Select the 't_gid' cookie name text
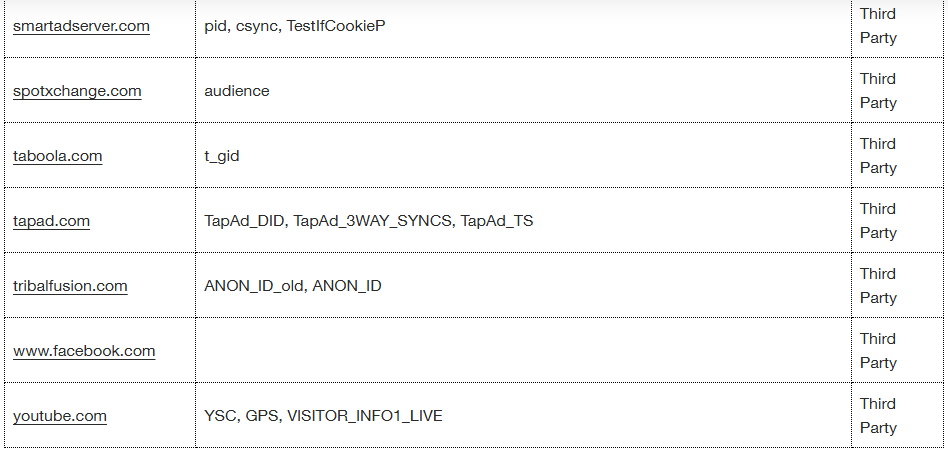This screenshot has height=453, width=948. click(221, 156)
